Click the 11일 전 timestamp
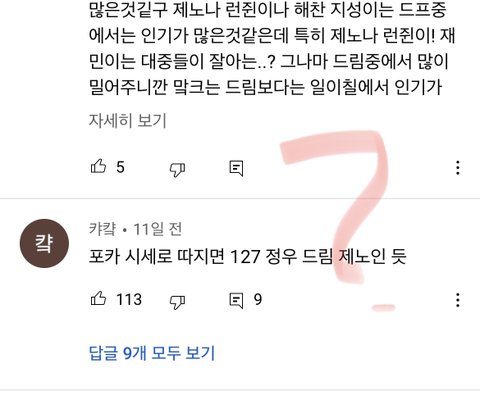Screen dimensions: 480x400 (x=158, y=229)
